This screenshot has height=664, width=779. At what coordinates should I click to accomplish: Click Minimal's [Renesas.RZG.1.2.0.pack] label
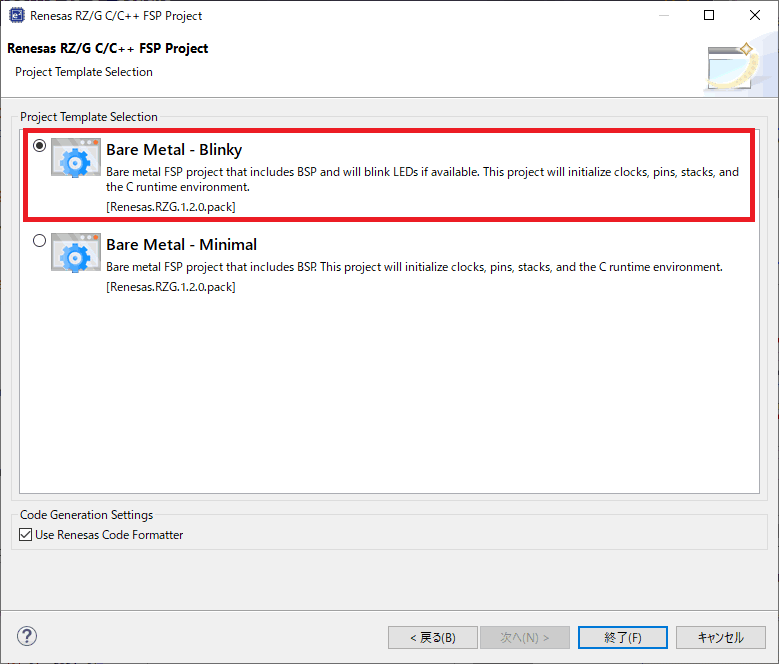tap(171, 287)
